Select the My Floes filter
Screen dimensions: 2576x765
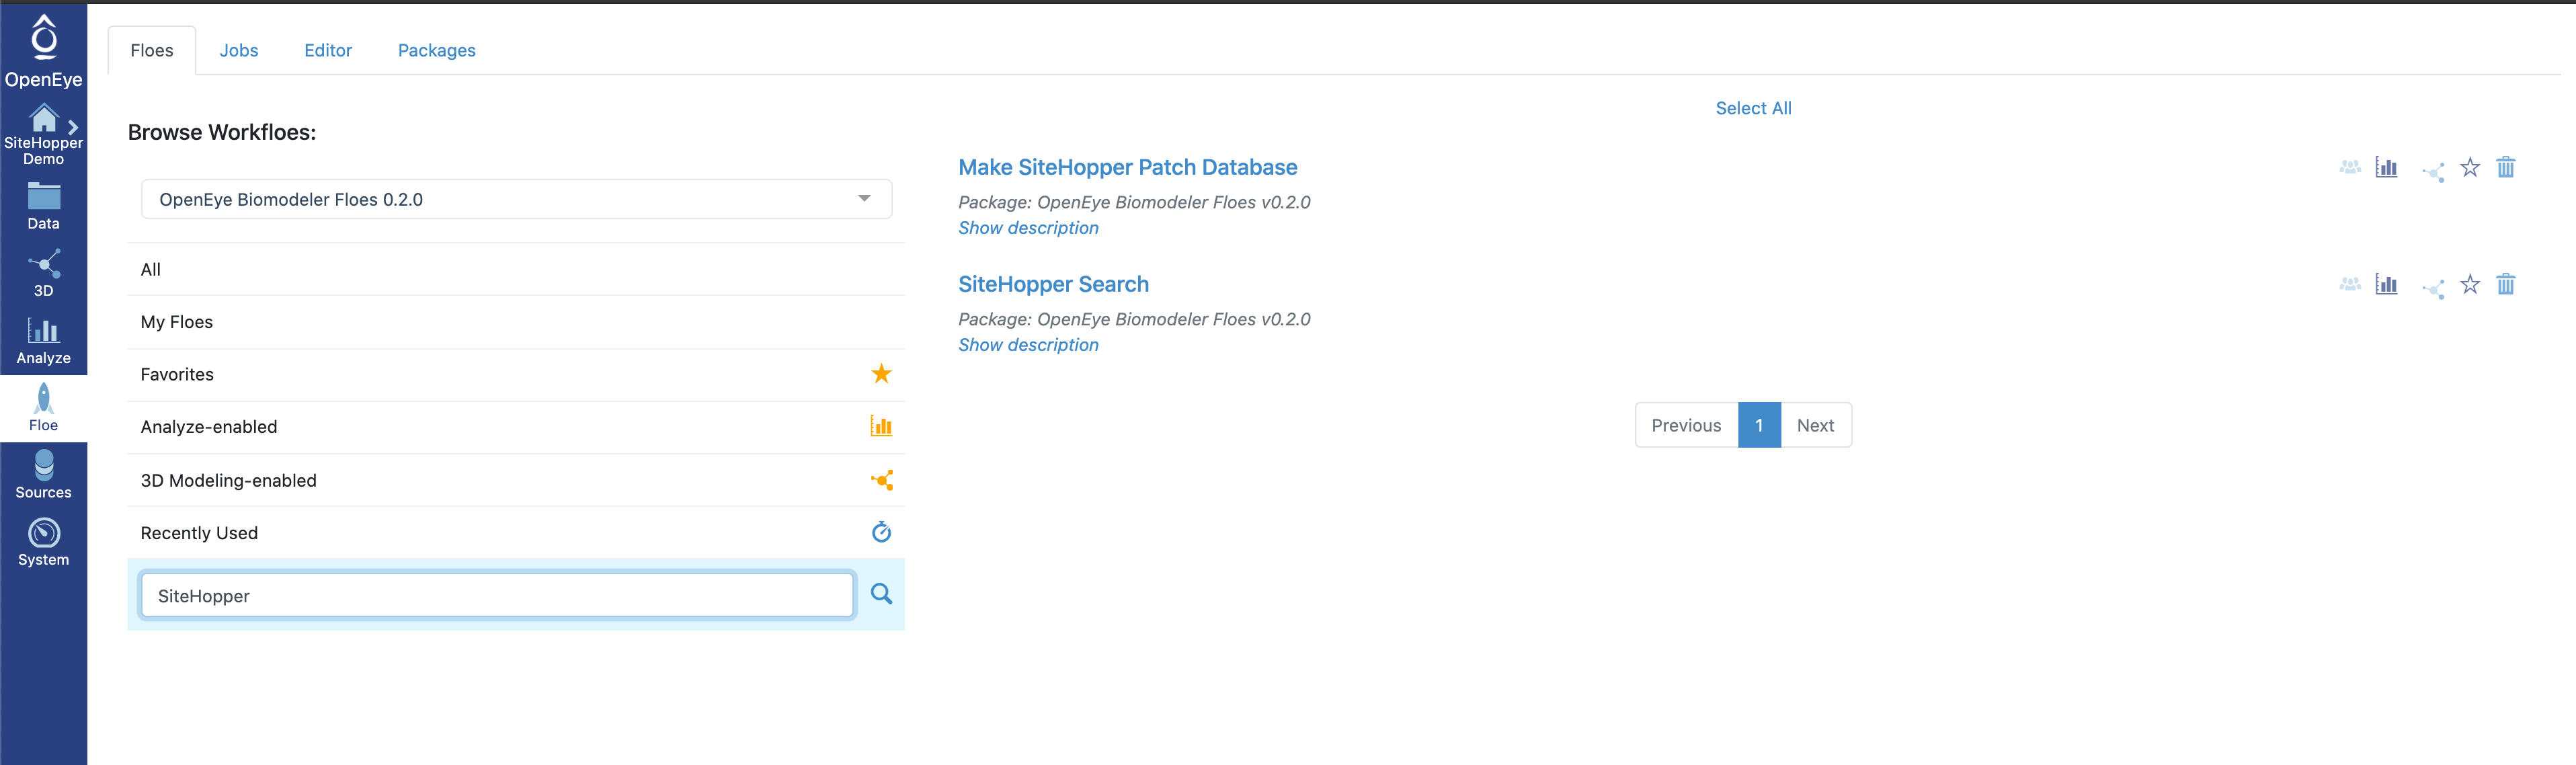(516, 322)
